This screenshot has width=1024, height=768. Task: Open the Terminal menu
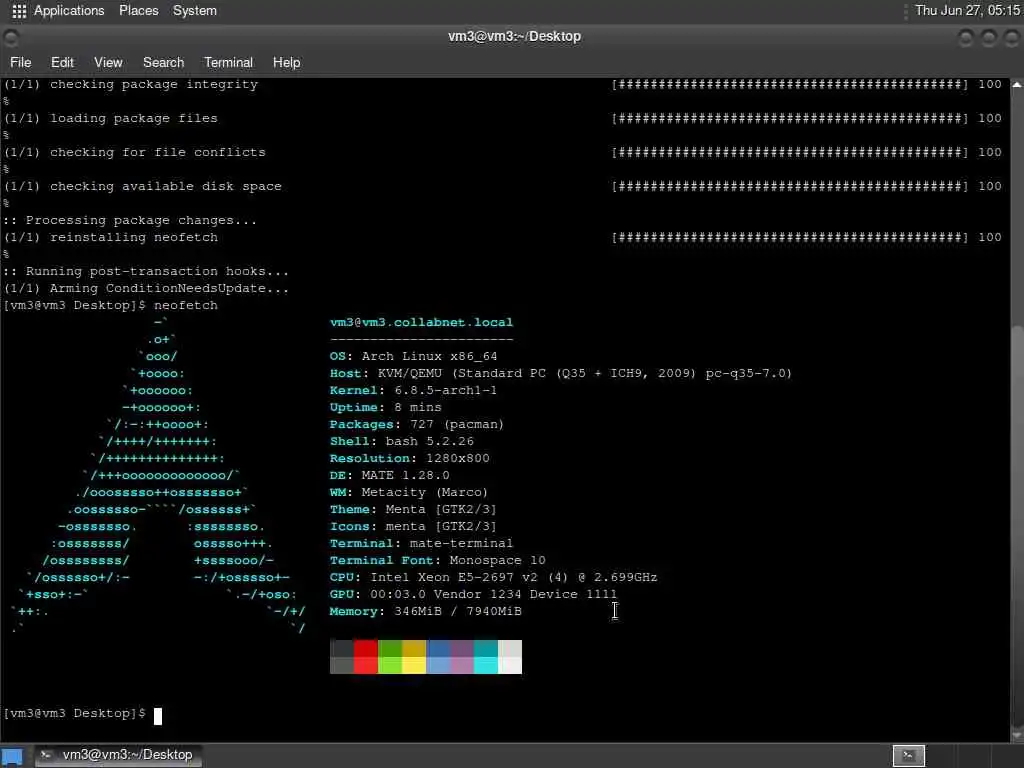coord(228,63)
